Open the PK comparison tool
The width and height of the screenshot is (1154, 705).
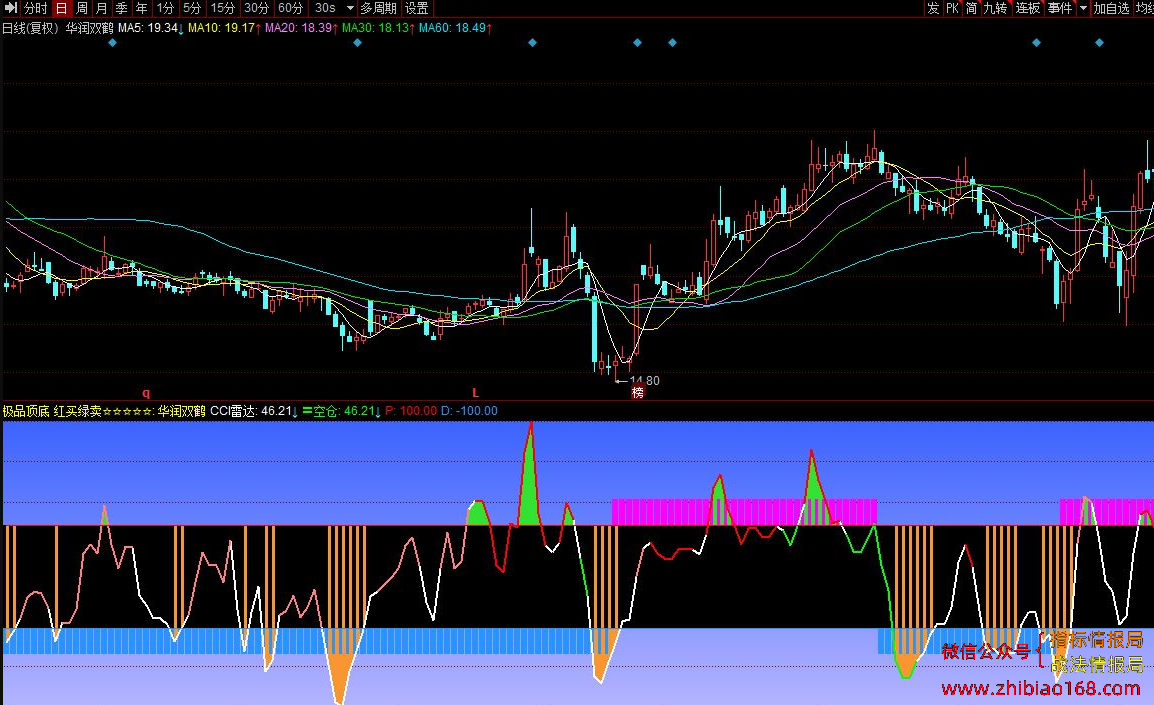[952, 8]
